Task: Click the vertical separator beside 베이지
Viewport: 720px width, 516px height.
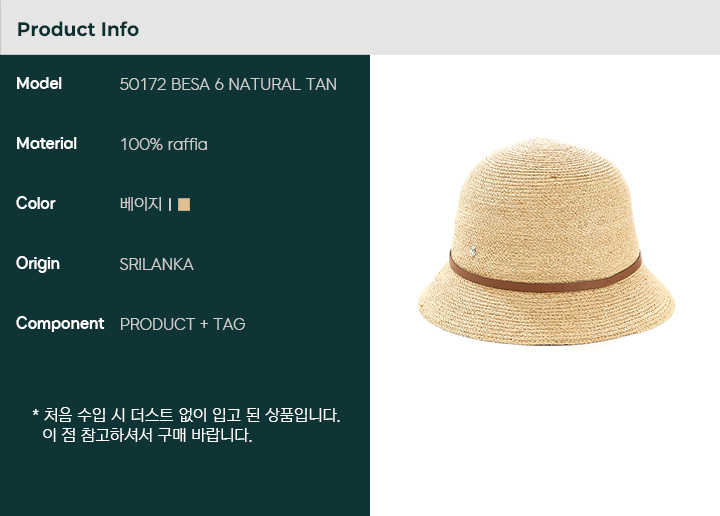Action: [x=170, y=204]
